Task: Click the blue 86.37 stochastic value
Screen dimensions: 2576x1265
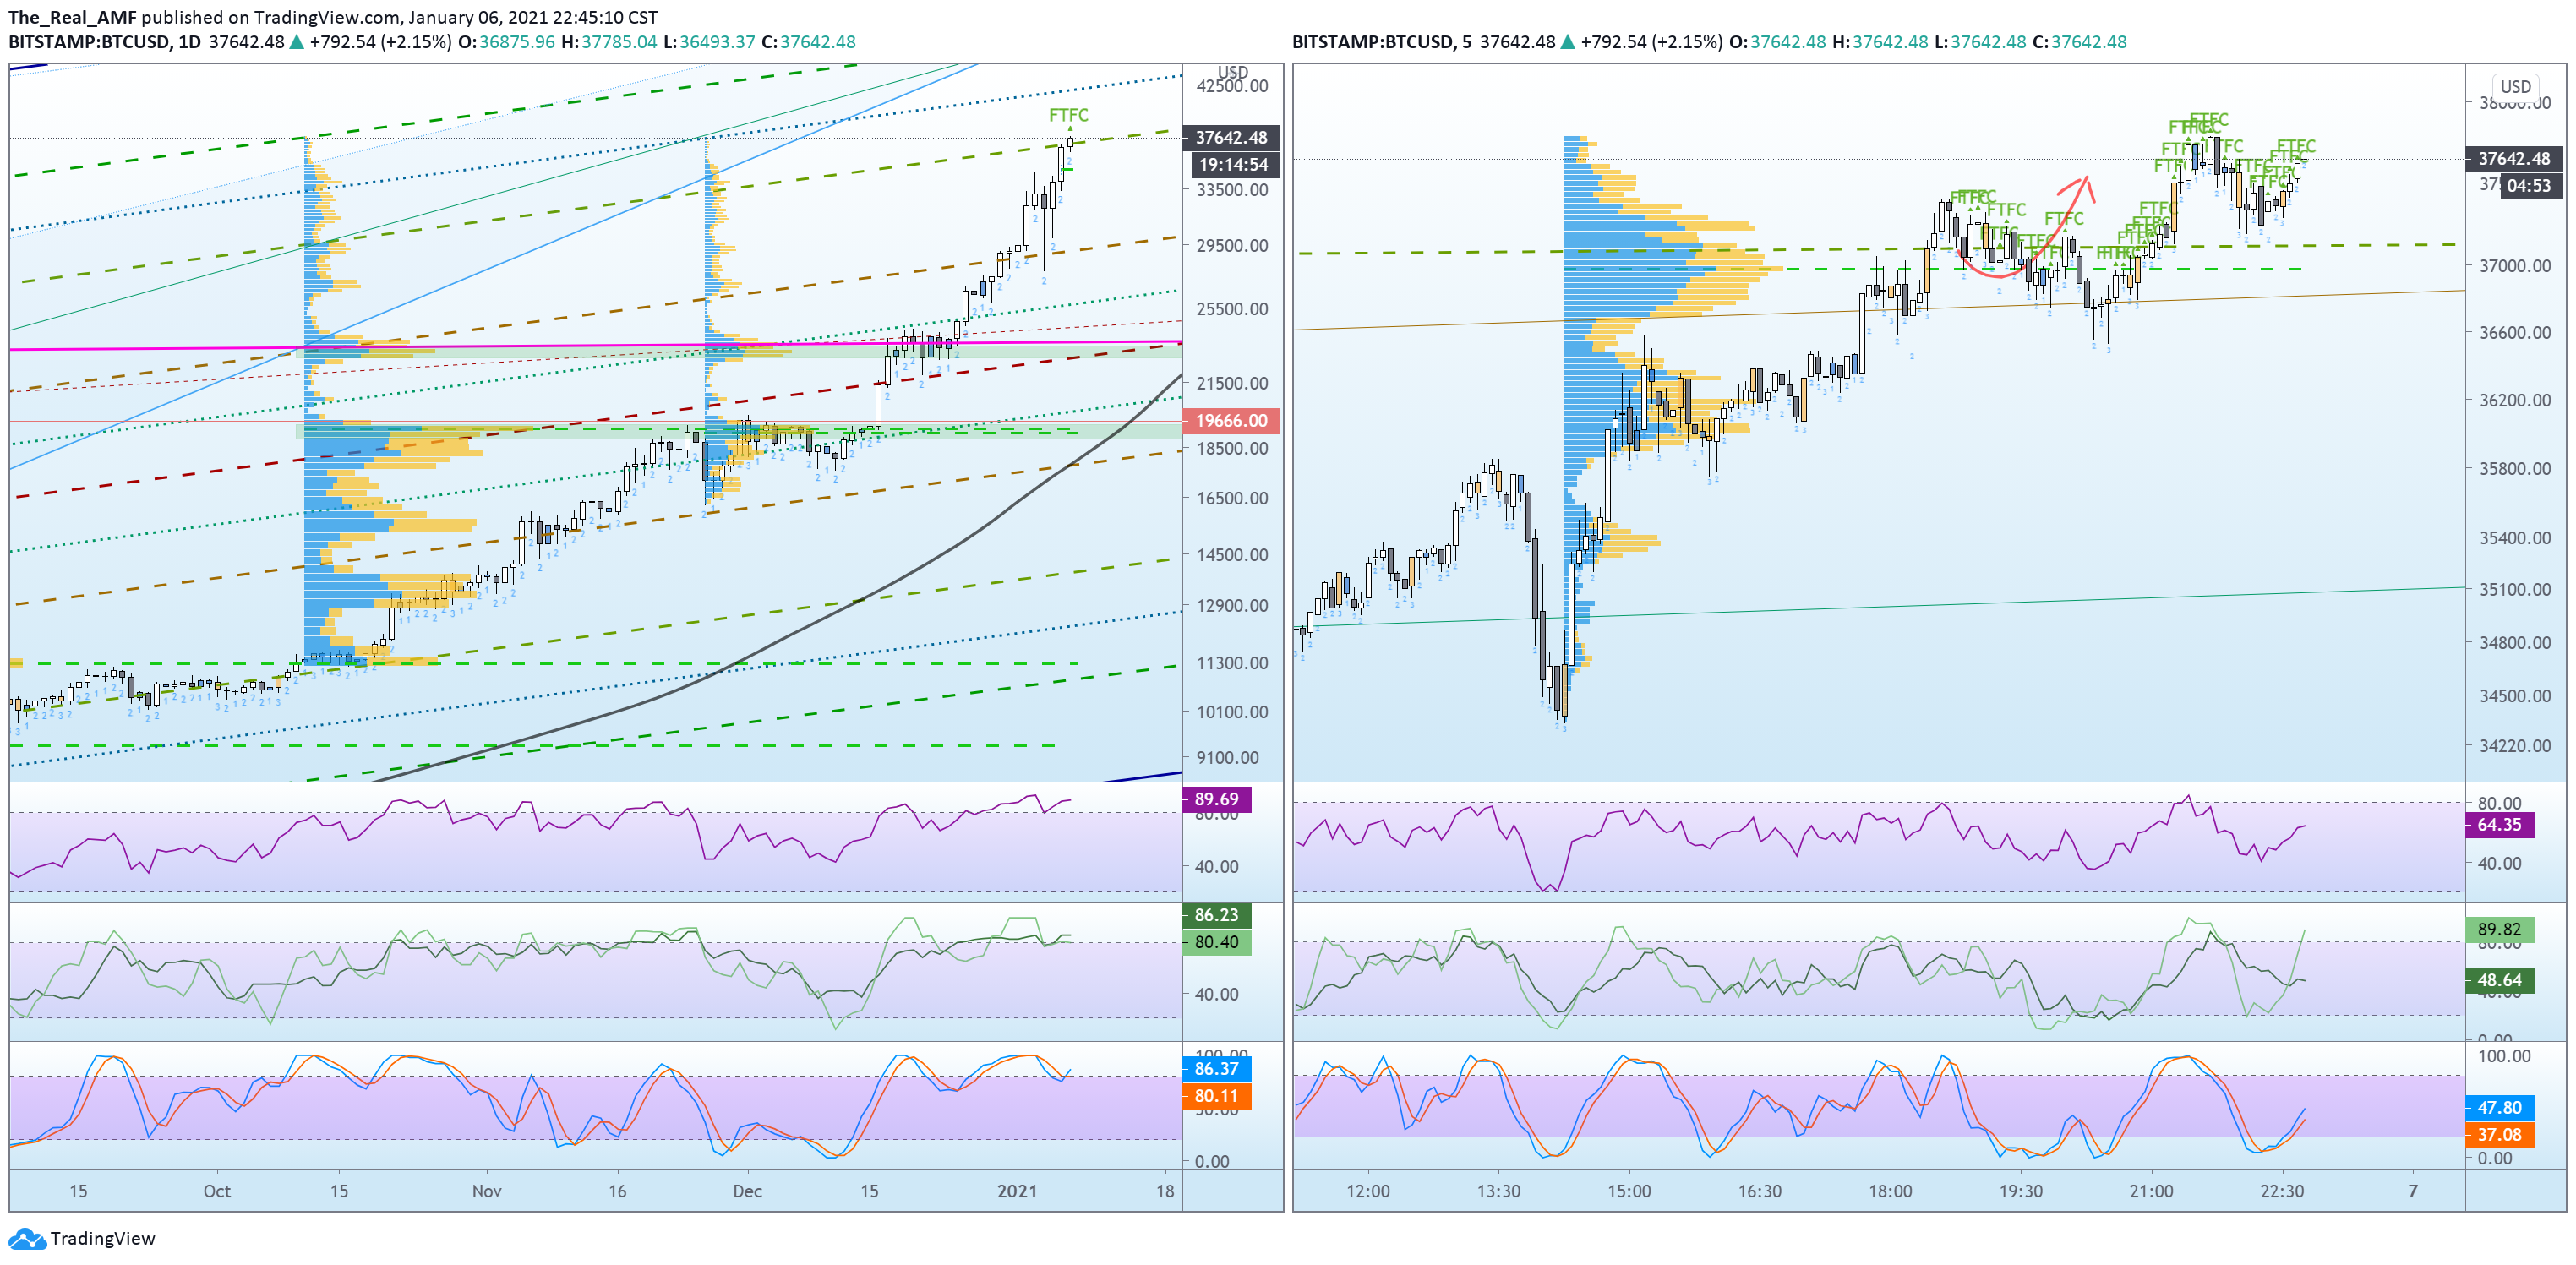Action: pyautogui.click(x=1217, y=1068)
